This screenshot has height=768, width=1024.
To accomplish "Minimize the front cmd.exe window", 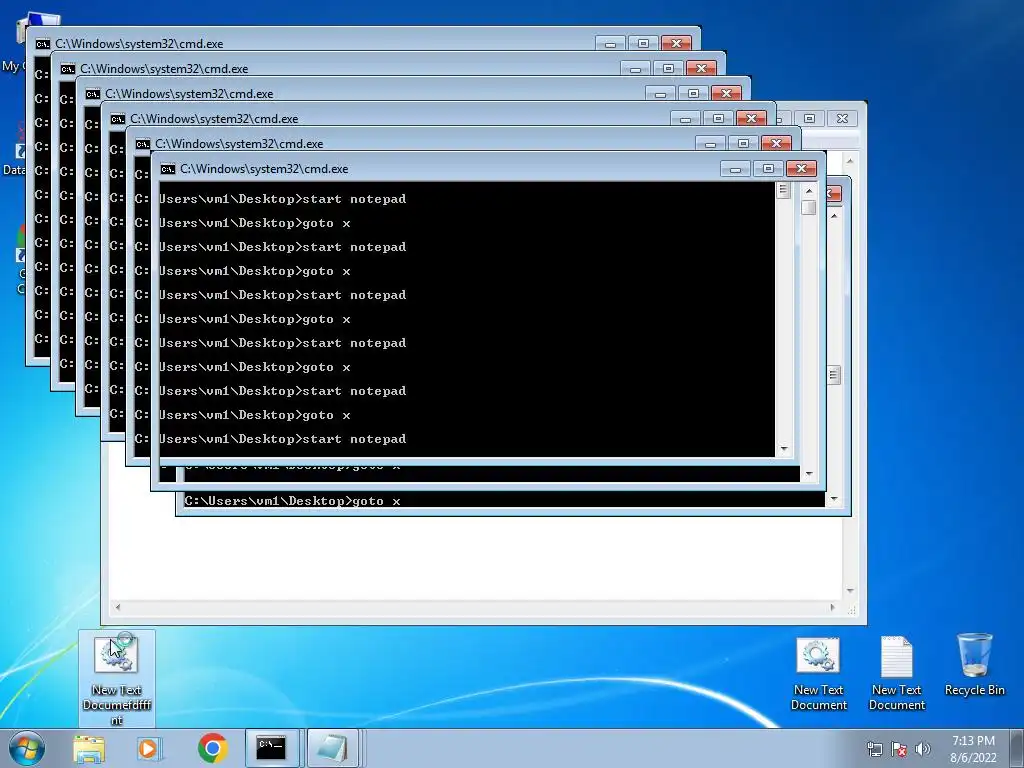I will [x=735, y=168].
